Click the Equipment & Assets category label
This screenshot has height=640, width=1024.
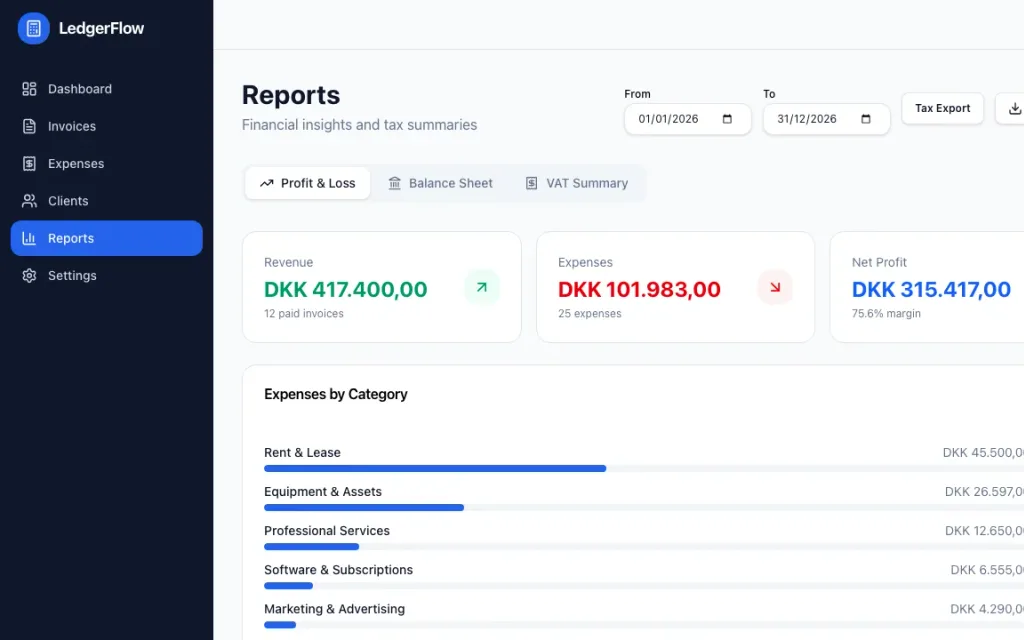click(x=323, y=492)
